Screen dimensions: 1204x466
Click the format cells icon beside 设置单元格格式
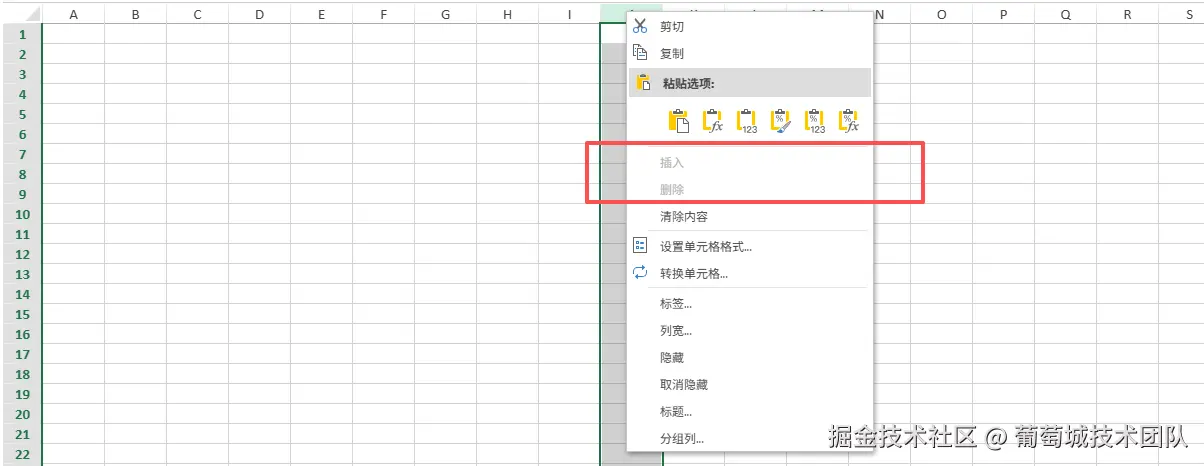click(x=640, y=245)
